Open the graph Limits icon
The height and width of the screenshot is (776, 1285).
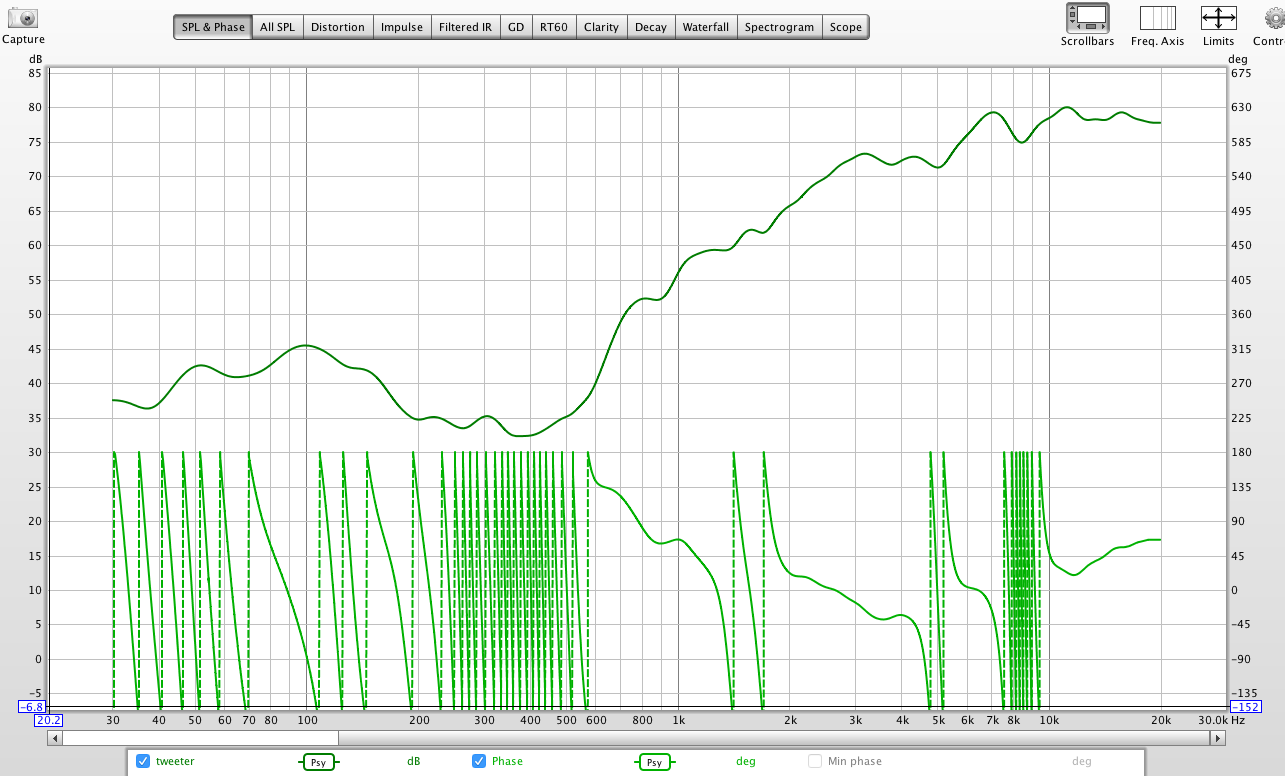1218,17
